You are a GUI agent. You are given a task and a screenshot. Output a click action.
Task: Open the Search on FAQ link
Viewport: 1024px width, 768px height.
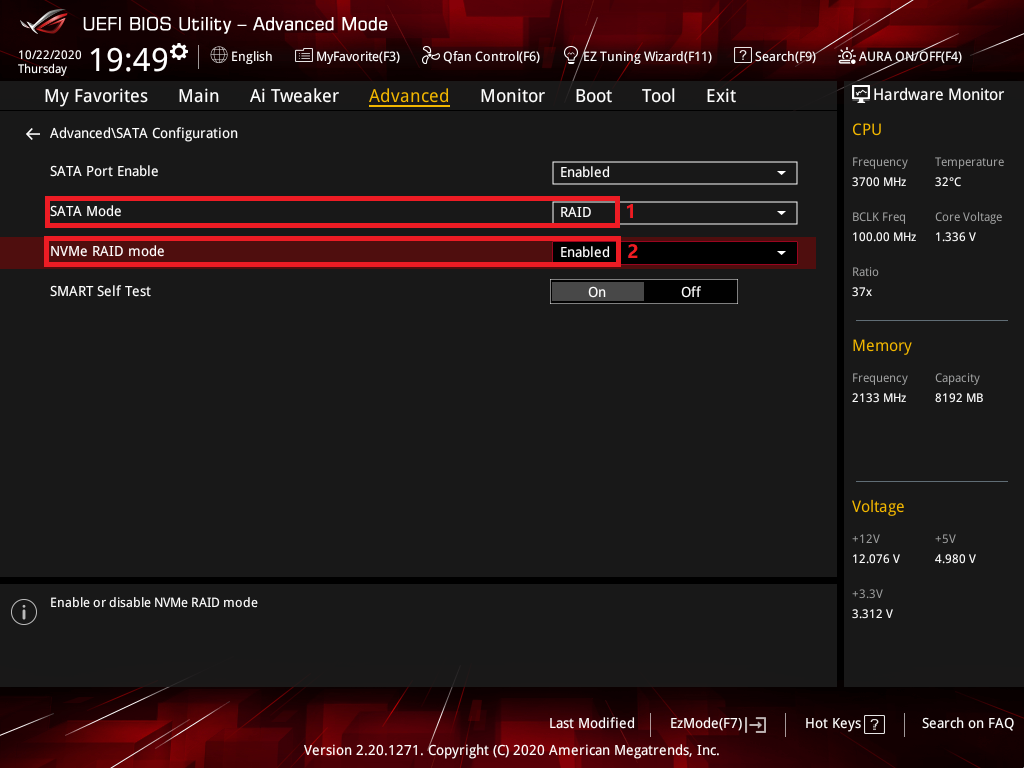tap(967, 724)
